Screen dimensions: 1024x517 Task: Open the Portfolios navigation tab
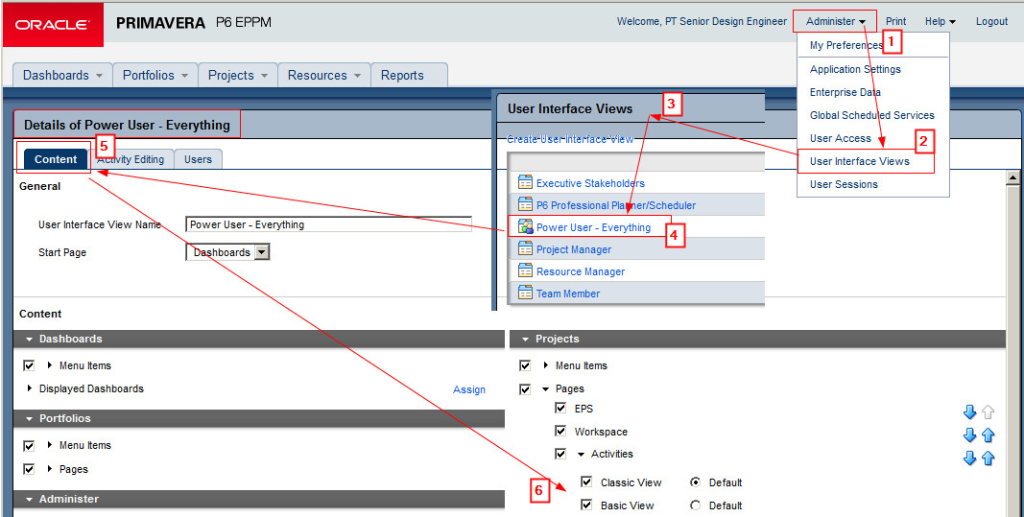[155, 75]
